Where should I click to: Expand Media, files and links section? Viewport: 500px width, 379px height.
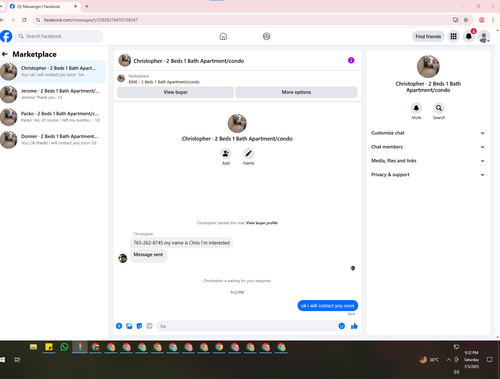[x=428, y=161]
